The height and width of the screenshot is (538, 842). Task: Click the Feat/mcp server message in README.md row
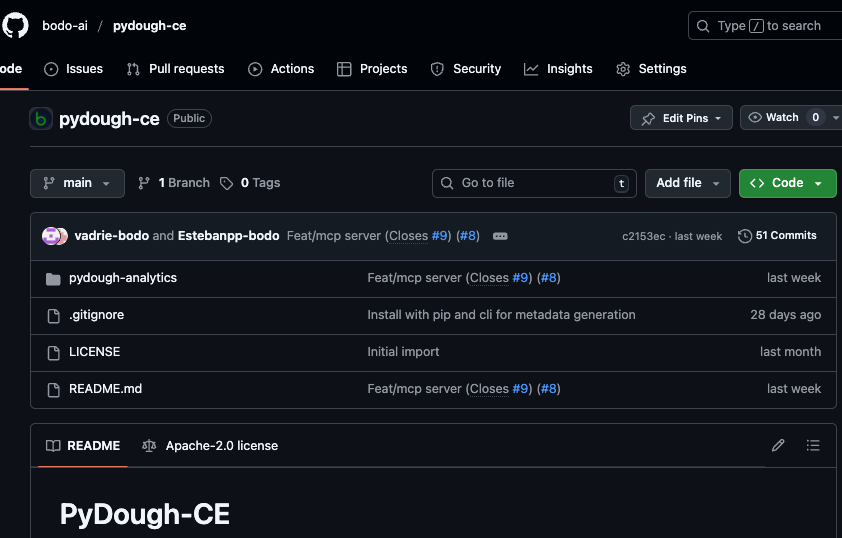coord(415,389)
